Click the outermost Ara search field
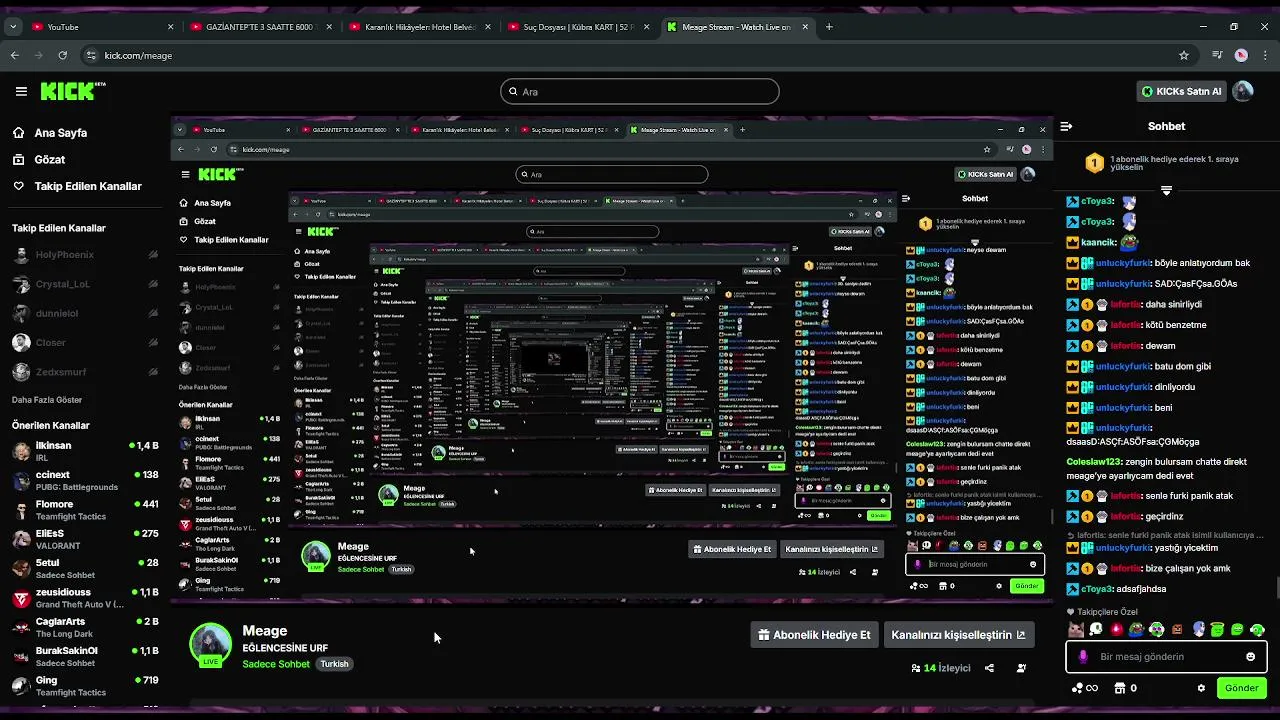The width and height of the screenshot is (1280, 720). [x=639, y=91]
